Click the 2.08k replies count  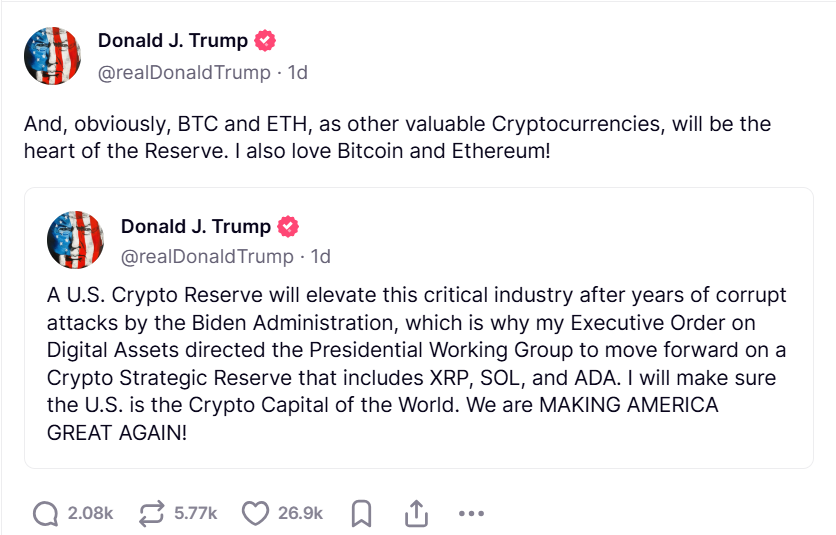(90, 513)
